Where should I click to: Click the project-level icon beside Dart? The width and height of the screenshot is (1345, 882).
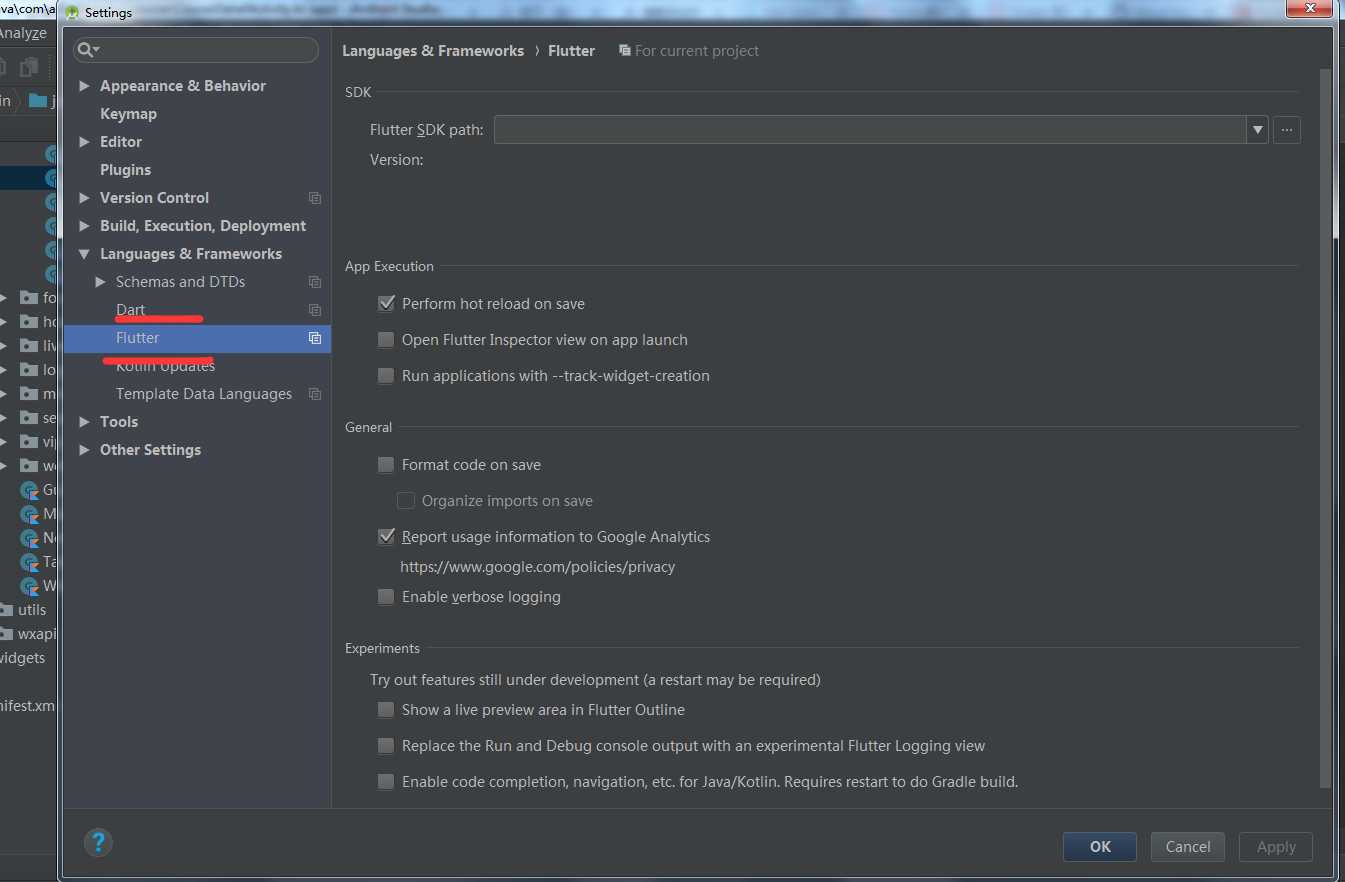coord(315,310)
